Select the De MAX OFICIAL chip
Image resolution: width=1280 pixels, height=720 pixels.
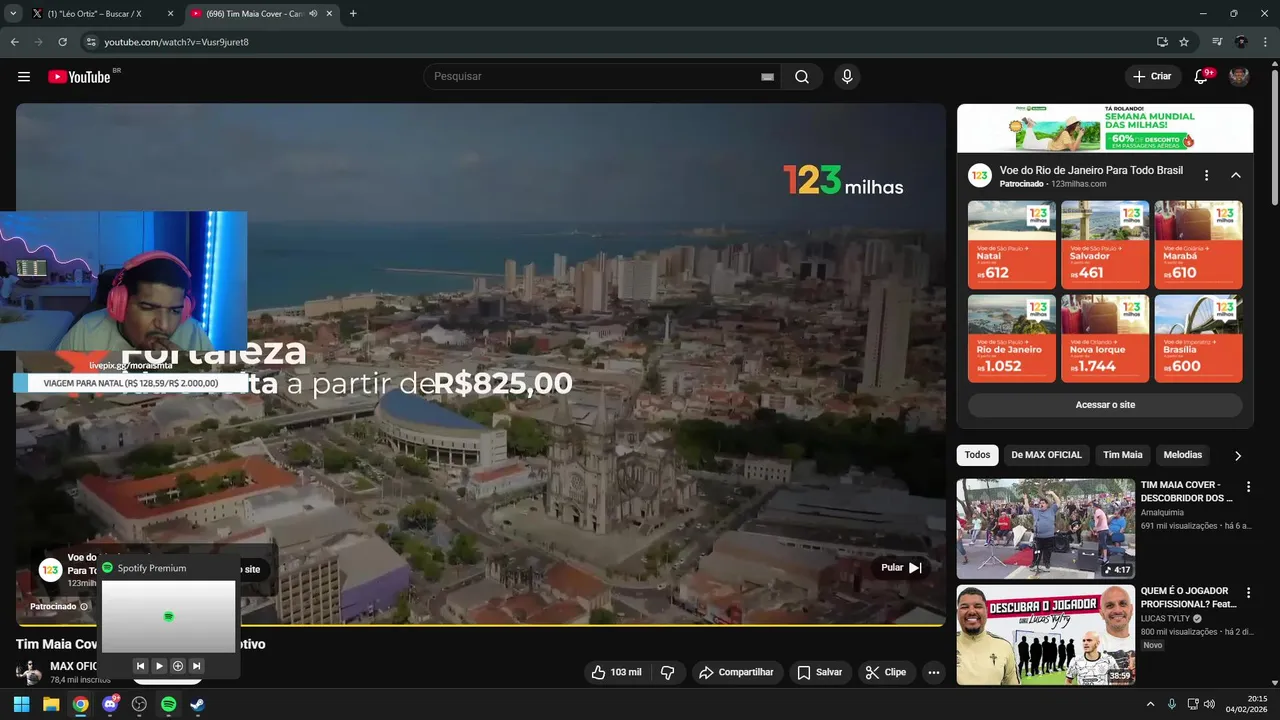[1046, 455]
